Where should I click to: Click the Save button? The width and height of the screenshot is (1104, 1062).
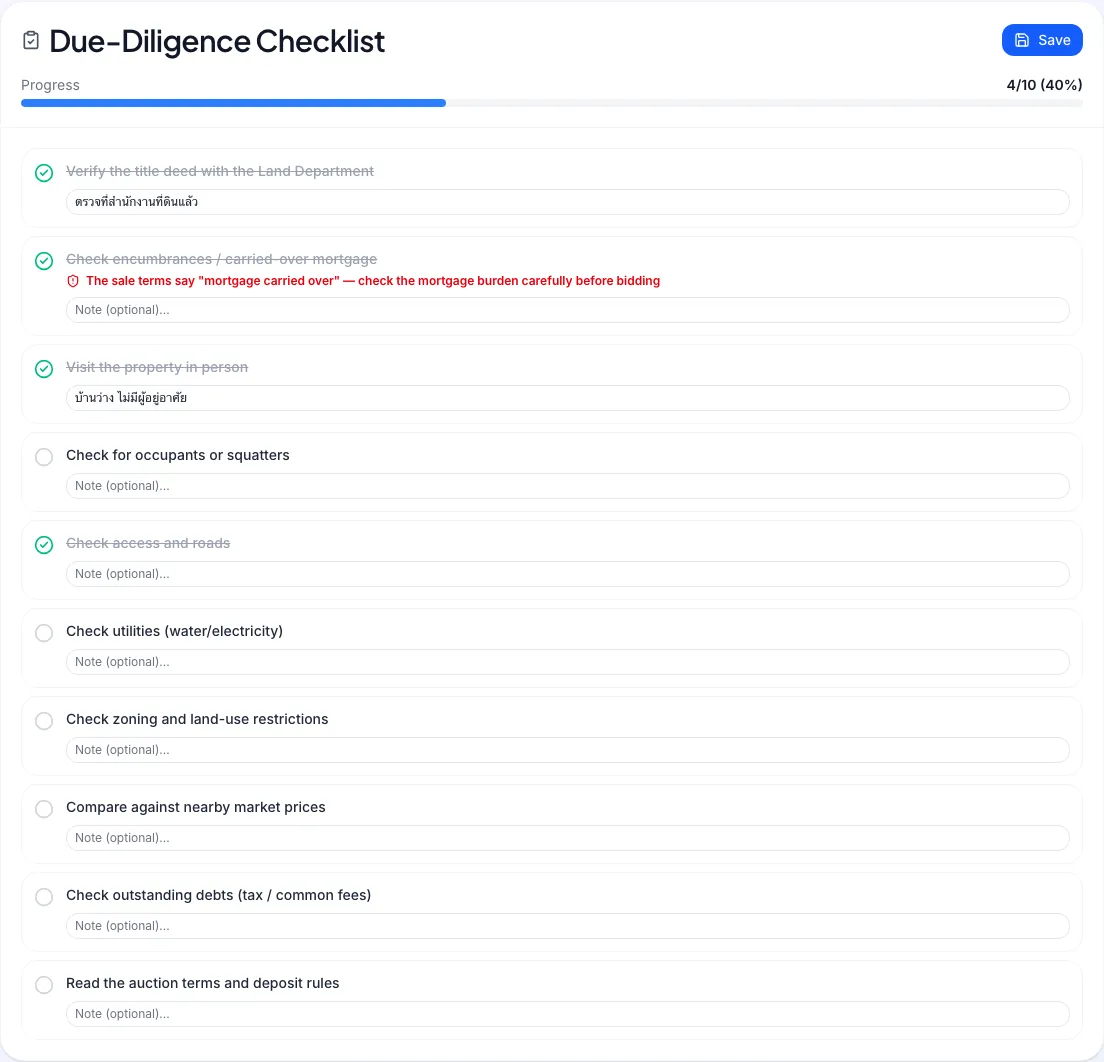[1042, 40]
